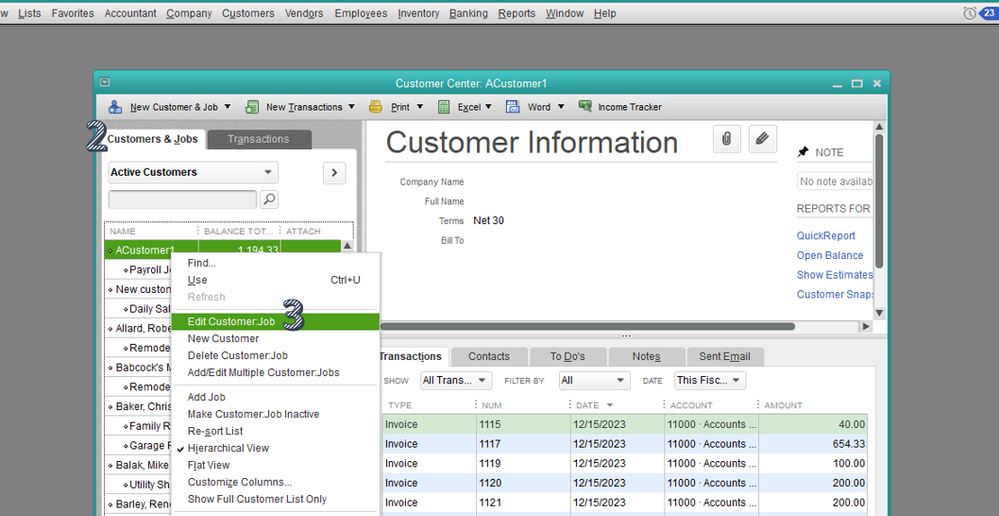Choose Add/Edit Multiple Customer:Jobs
The height and width of the screenshot is (516, 999).
tap(263, 373)
